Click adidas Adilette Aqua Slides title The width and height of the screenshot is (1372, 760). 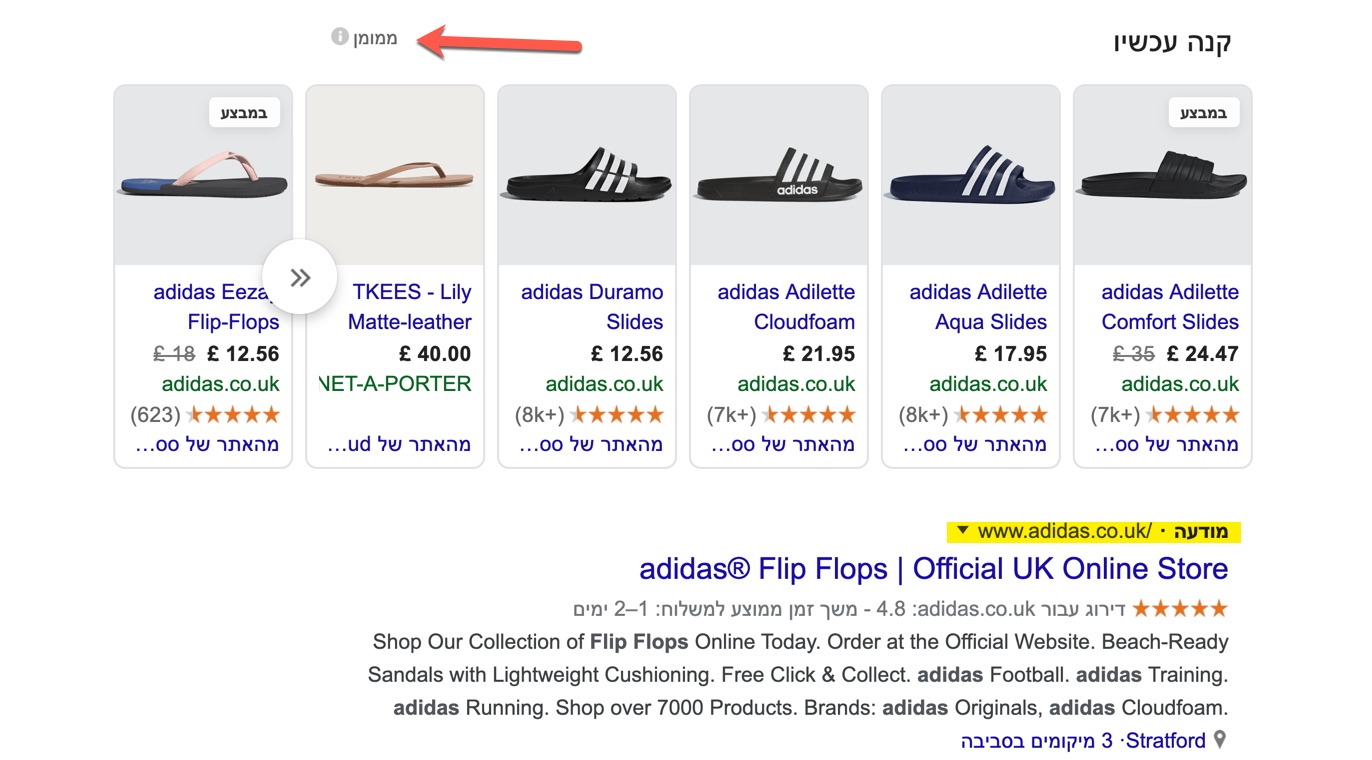pyautogui.click(x=977, y=307)
